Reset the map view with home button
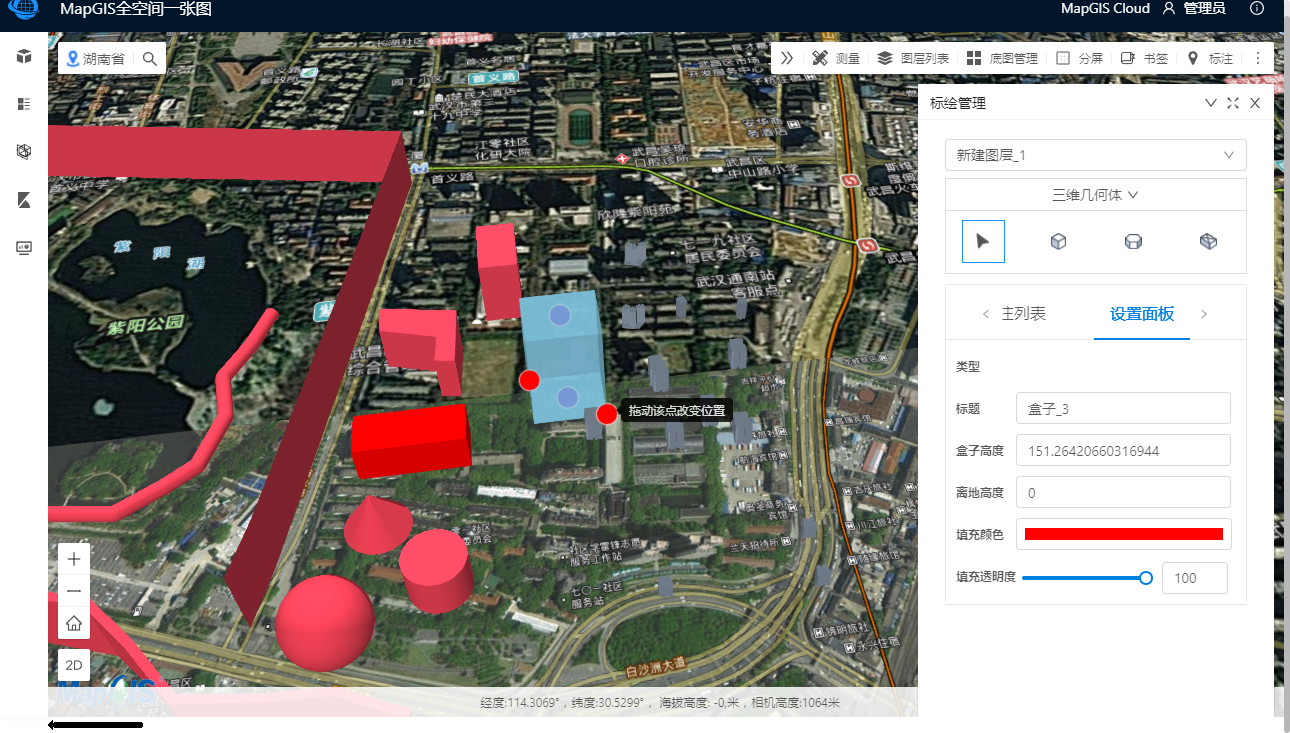The width and height of the screenshot is (1290, 733). point(74,624)
